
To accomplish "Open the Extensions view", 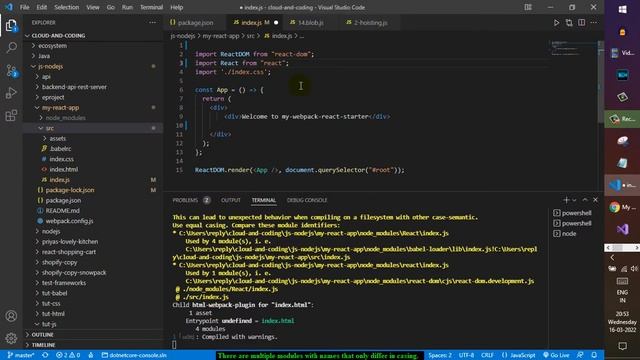I will click(11, 116).
